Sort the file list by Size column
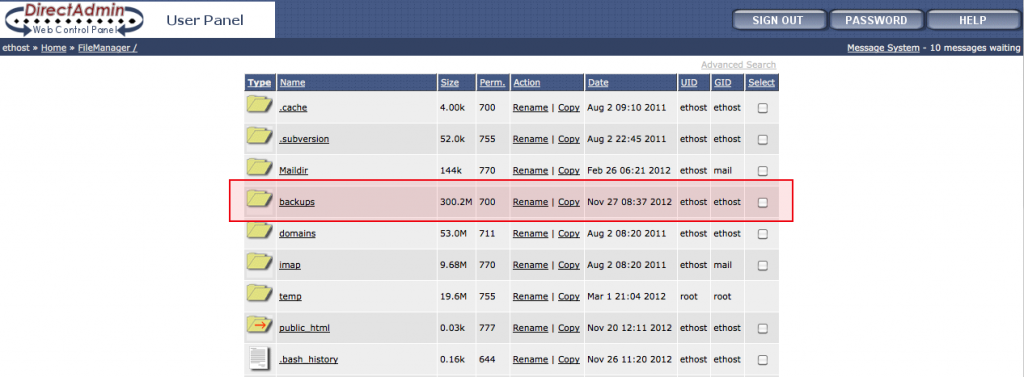 coord(449,82)
